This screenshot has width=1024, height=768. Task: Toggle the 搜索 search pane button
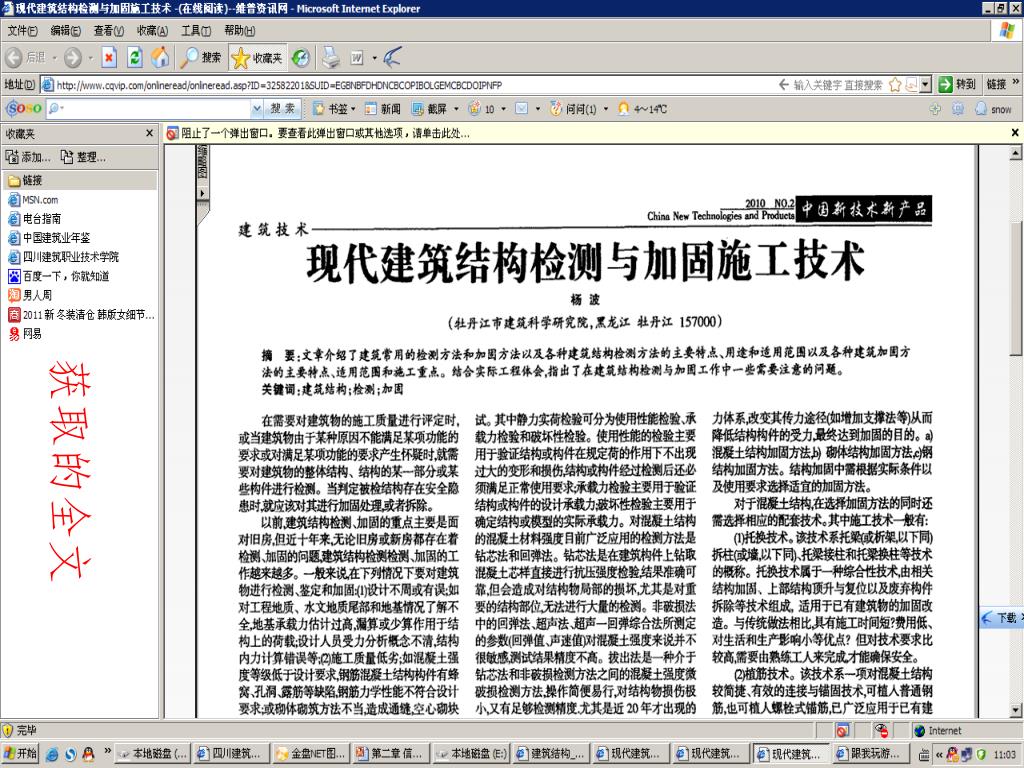coord(201,58)
